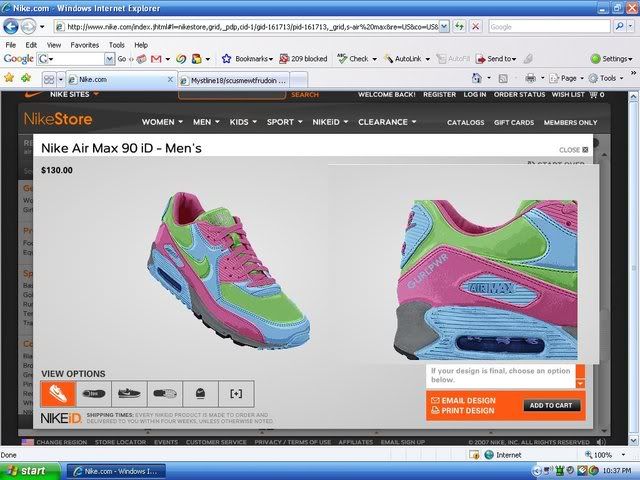Click the Catalogs link
640x480 pixels.
465,122
